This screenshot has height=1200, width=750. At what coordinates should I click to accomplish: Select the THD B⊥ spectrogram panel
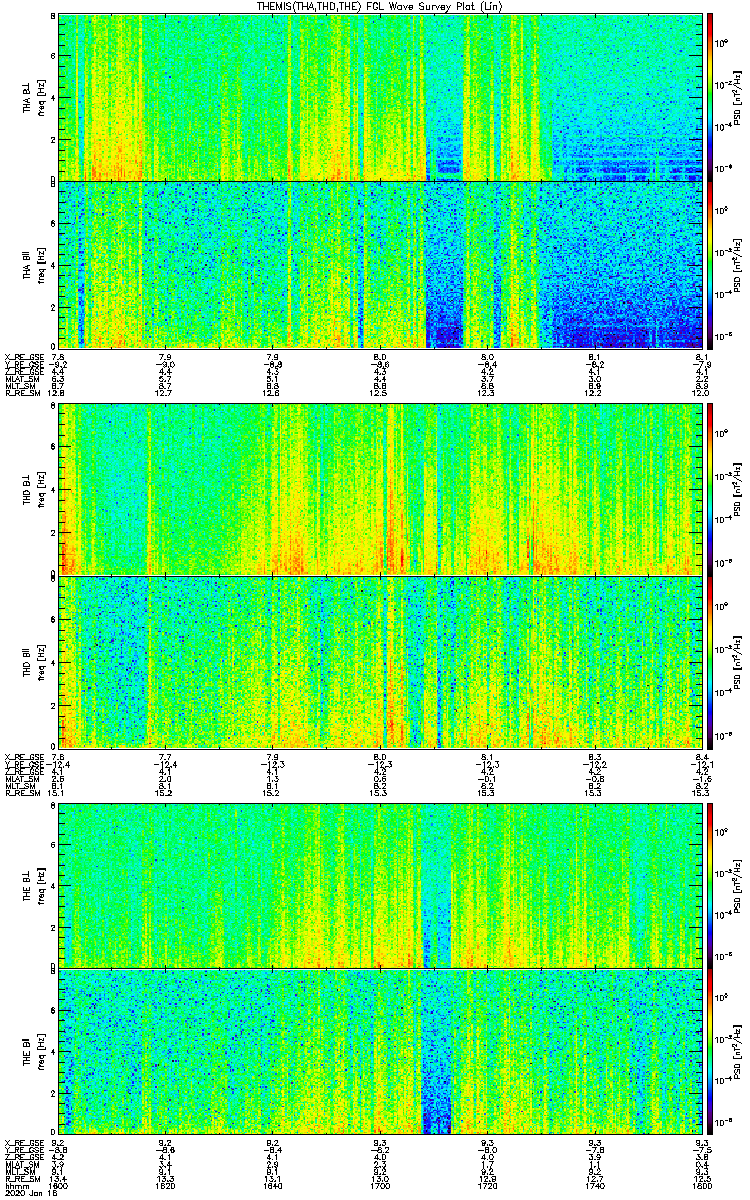point(380,489)
